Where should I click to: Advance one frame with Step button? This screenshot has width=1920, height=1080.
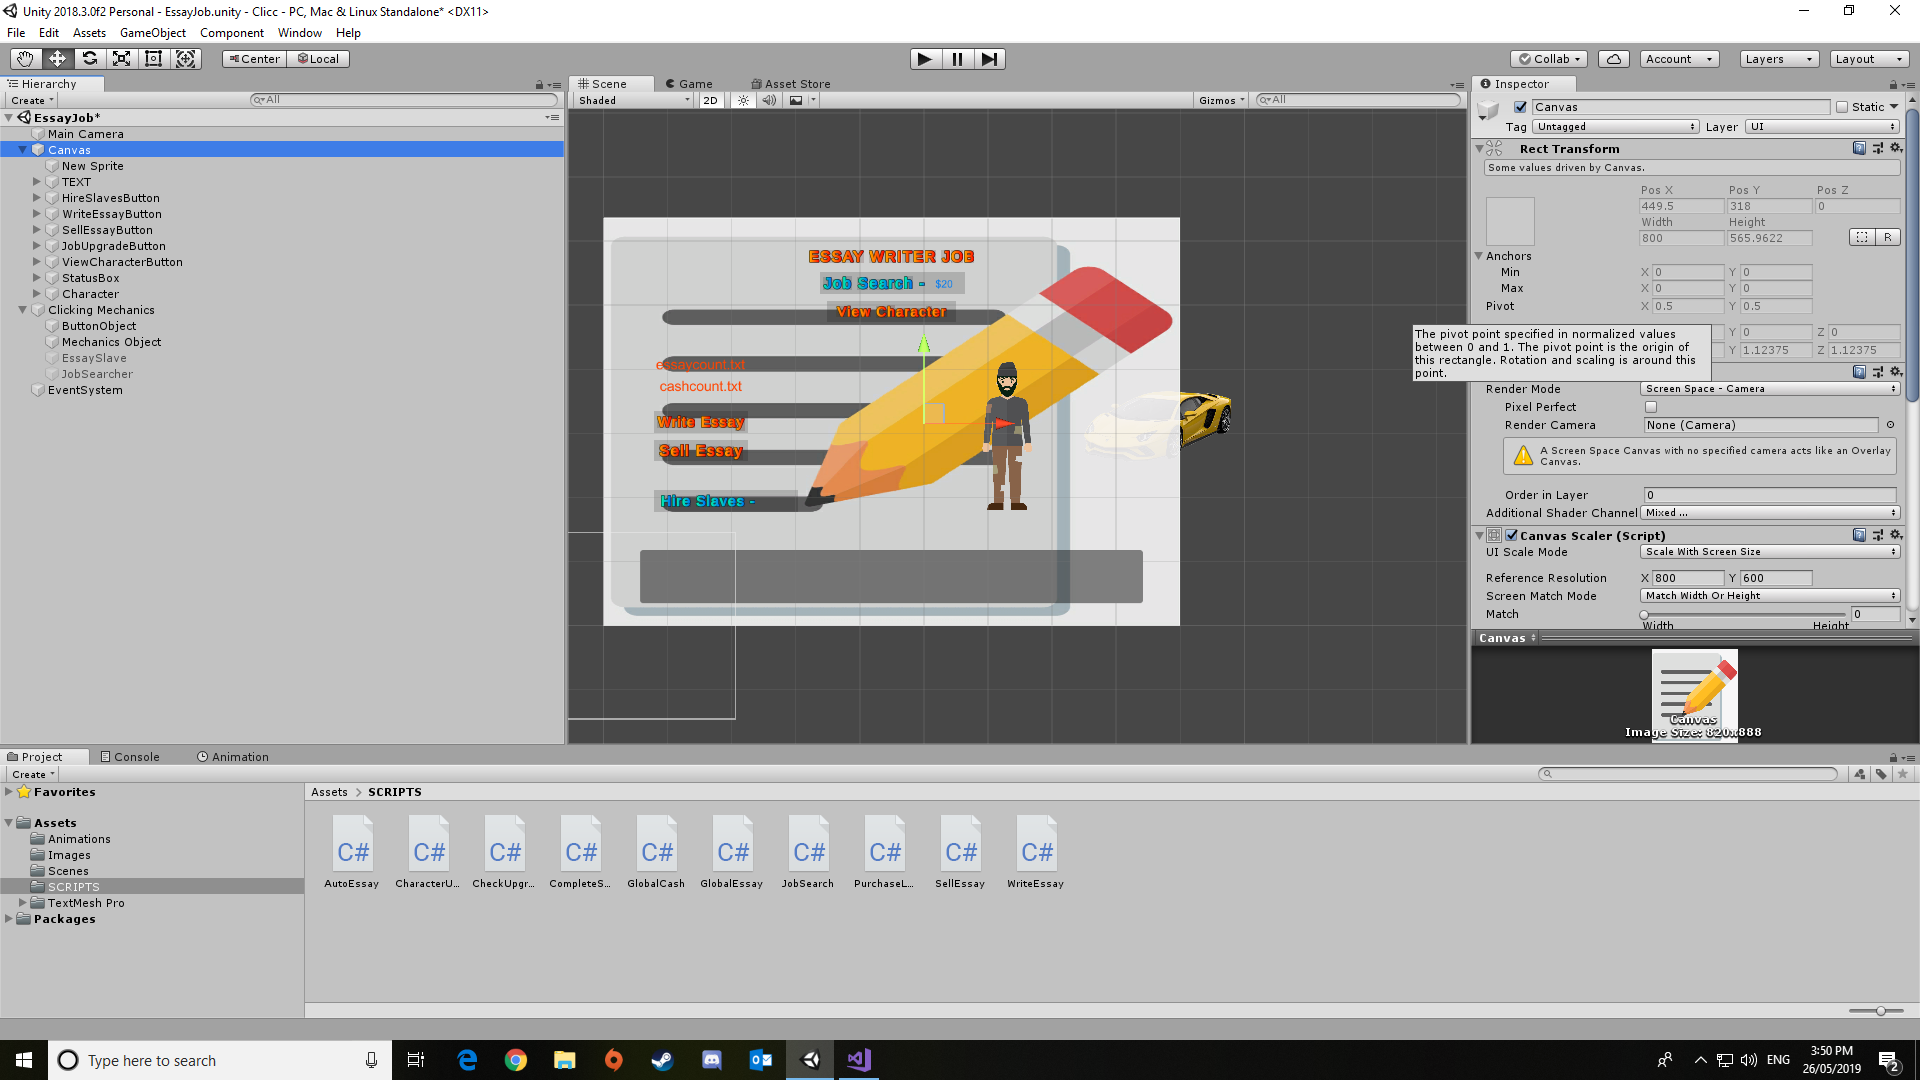(x=989, y=59)
